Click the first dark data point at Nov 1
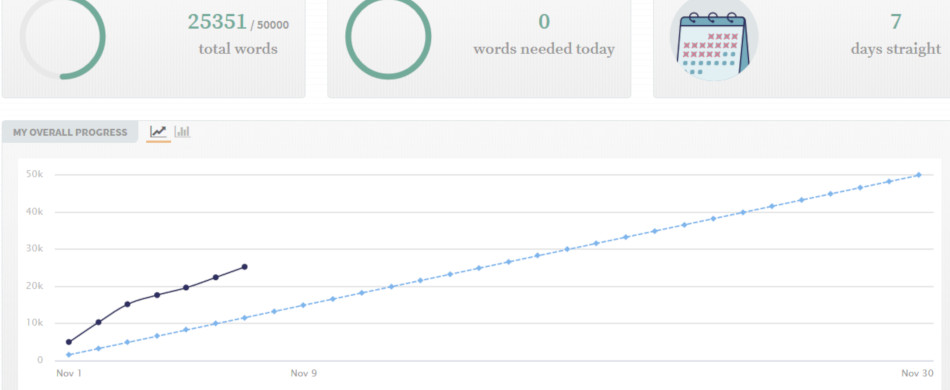This screenshot has width=950, height=390. click(x=69, y=342)
